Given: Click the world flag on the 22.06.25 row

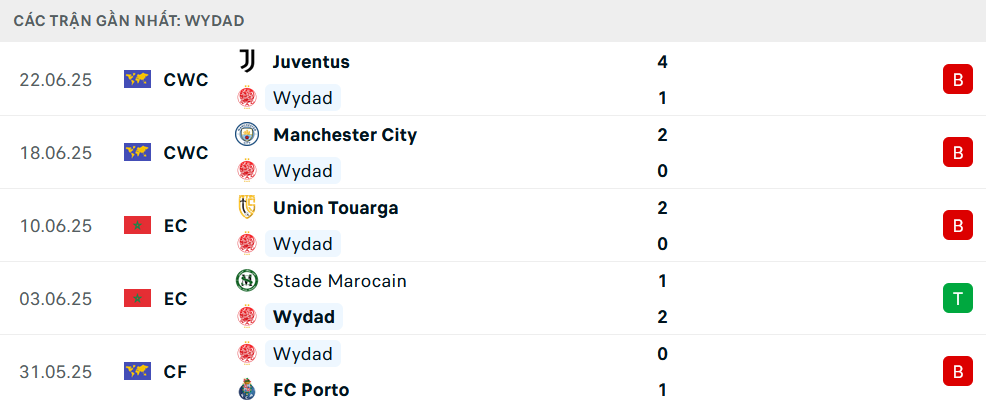Looking at the screenshot, I should point(137,80).
